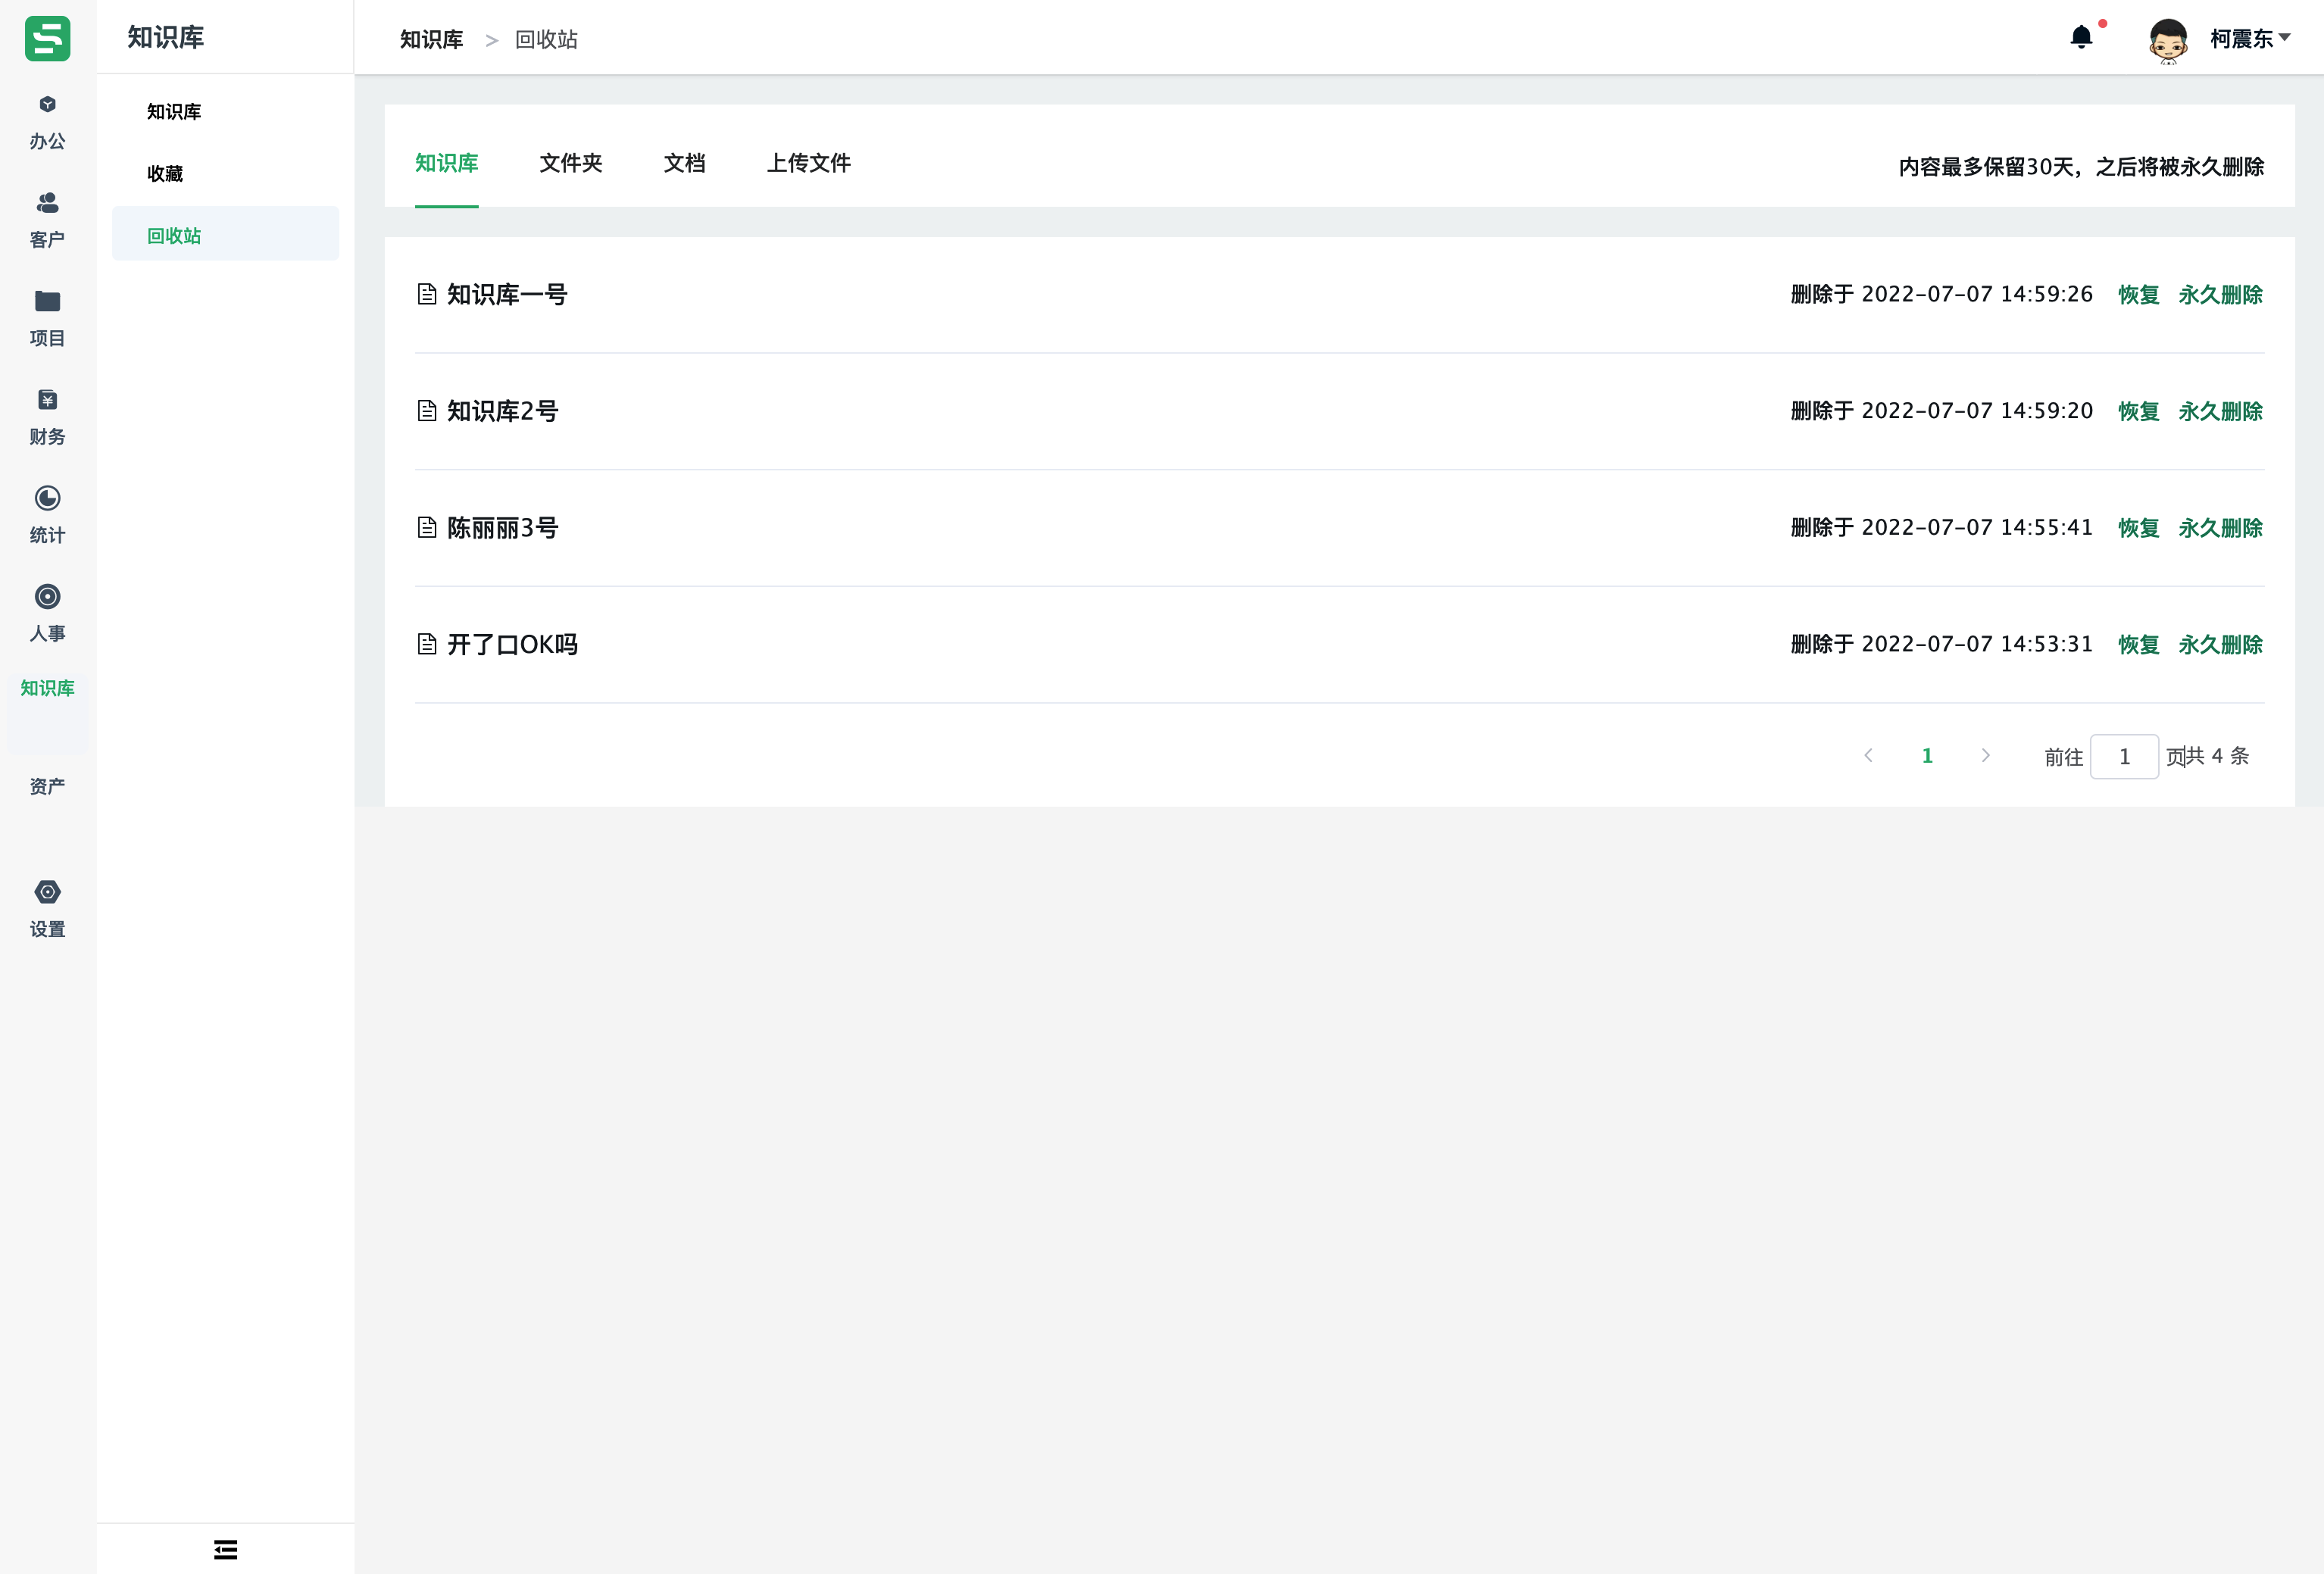Open the 资产 assets module
The width and height of the screenshot is (2324, 1574).
[x=47, y=786]
